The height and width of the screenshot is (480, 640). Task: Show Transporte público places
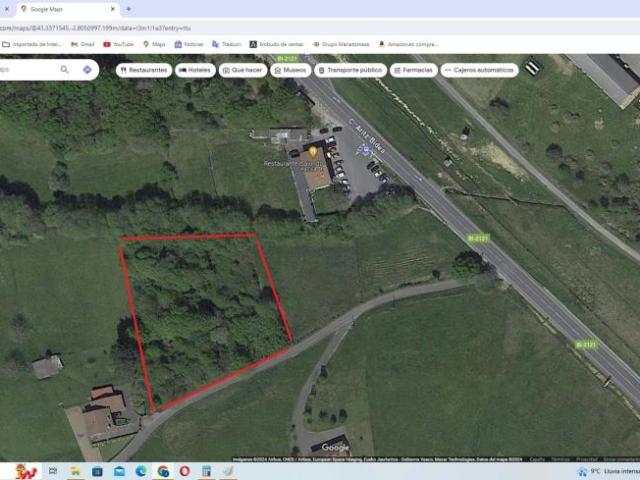click(x=351, y=70)
